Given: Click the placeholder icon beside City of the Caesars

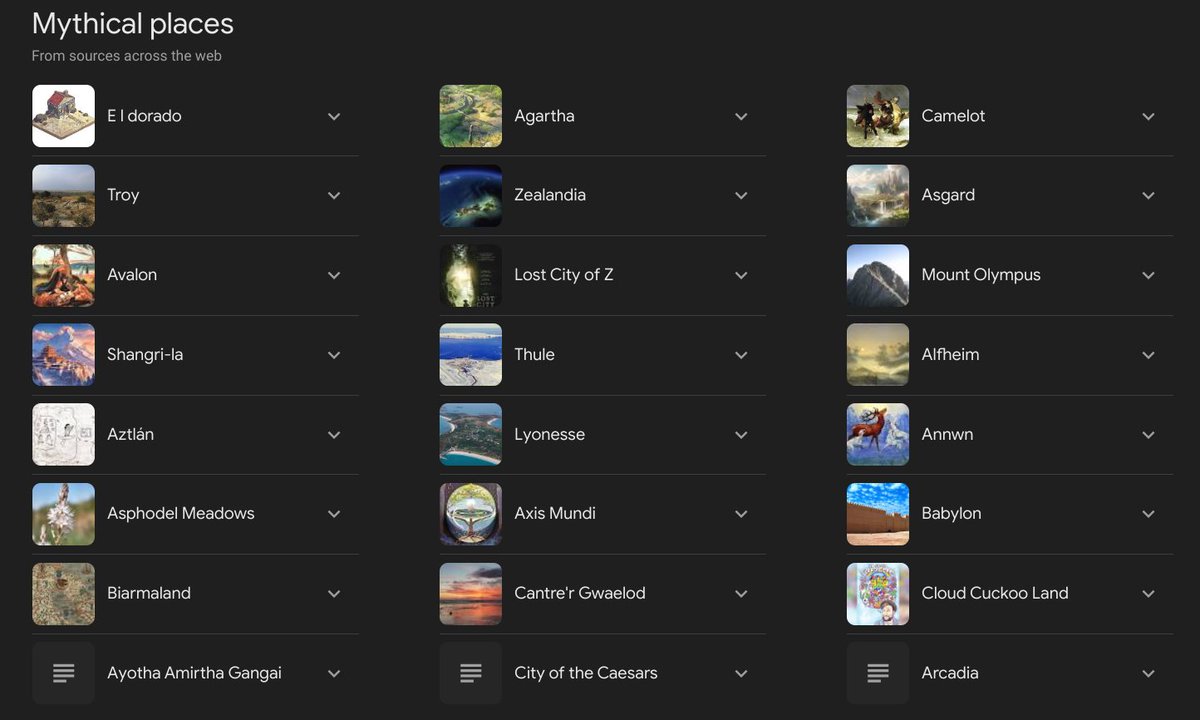Looking at the screenshot, I should pyautogui.click(x=470, y=672).
